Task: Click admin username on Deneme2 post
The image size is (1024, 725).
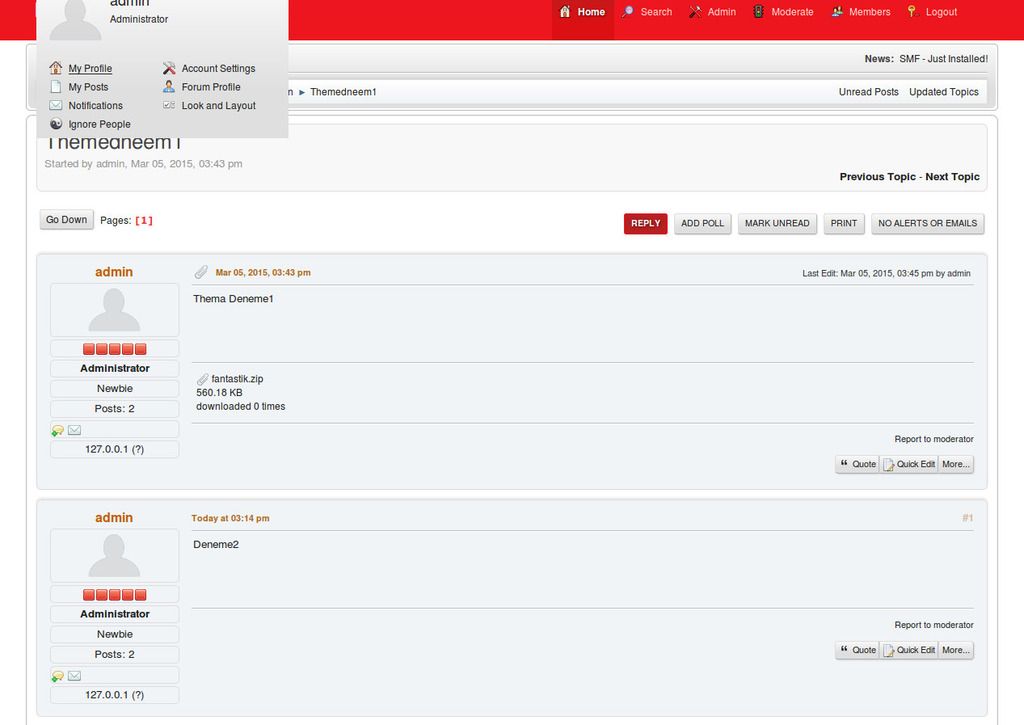Action: tap(114, 517)
